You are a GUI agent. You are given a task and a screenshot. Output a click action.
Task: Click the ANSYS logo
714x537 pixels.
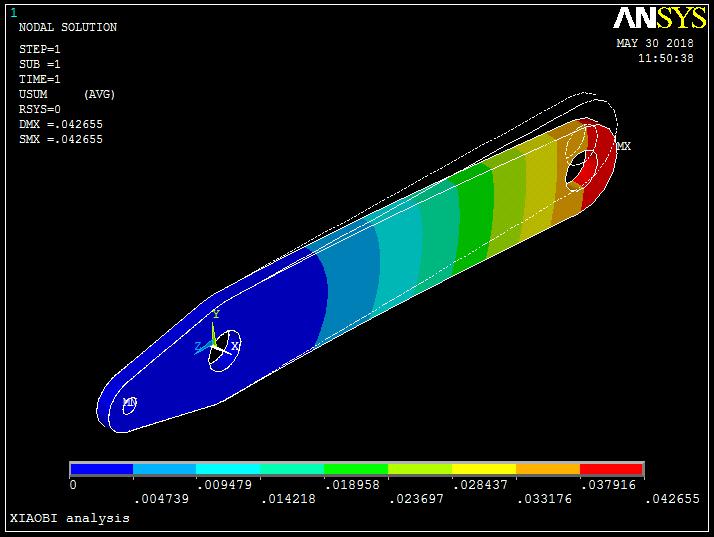click(x=659, y=18)
